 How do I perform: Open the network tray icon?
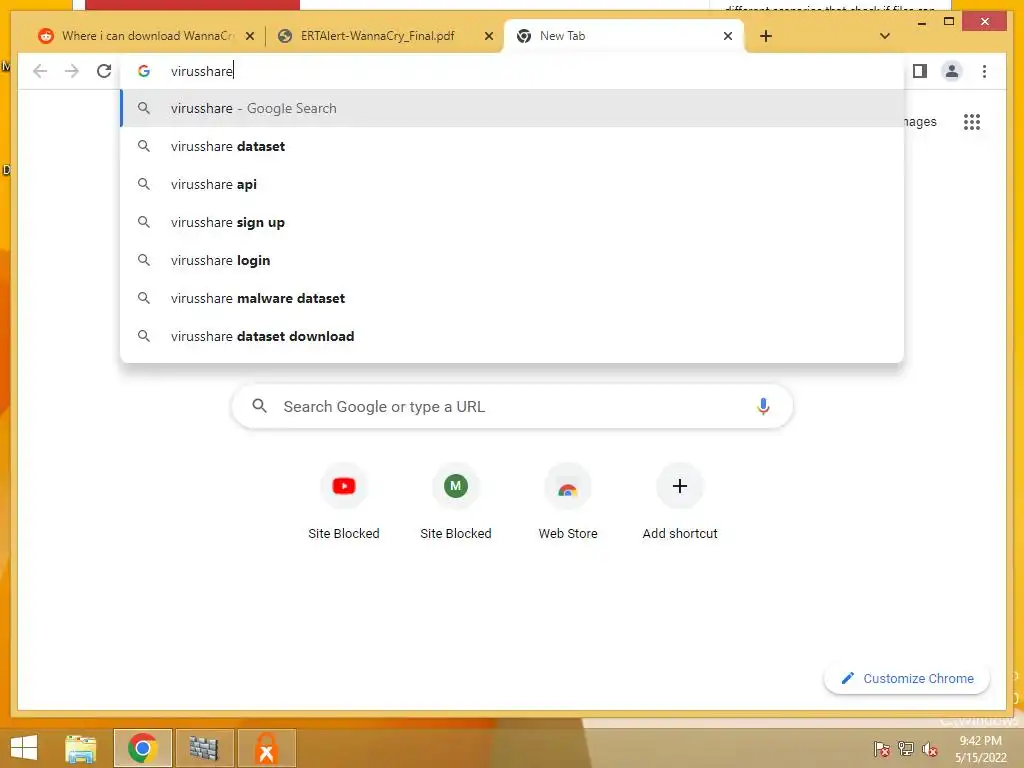pos(906,749)
